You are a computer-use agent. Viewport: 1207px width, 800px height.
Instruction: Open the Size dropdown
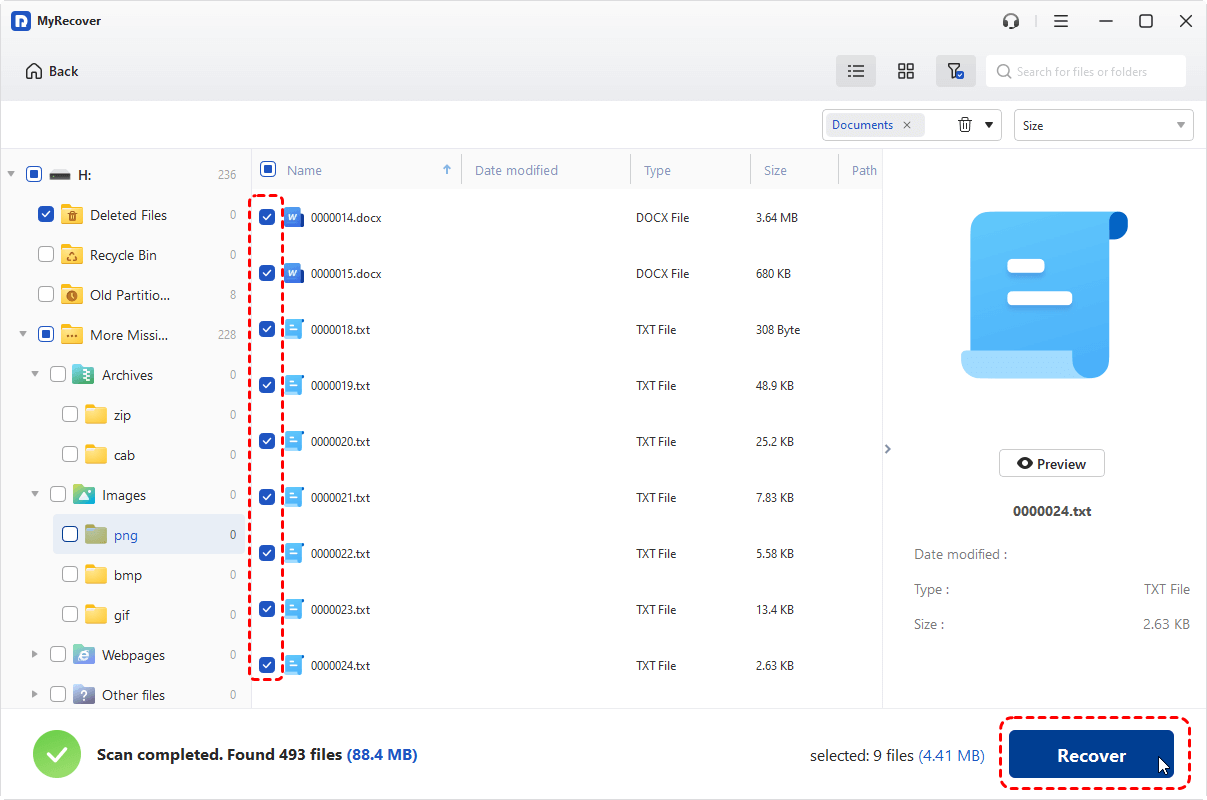click(x=1103, y=124)
